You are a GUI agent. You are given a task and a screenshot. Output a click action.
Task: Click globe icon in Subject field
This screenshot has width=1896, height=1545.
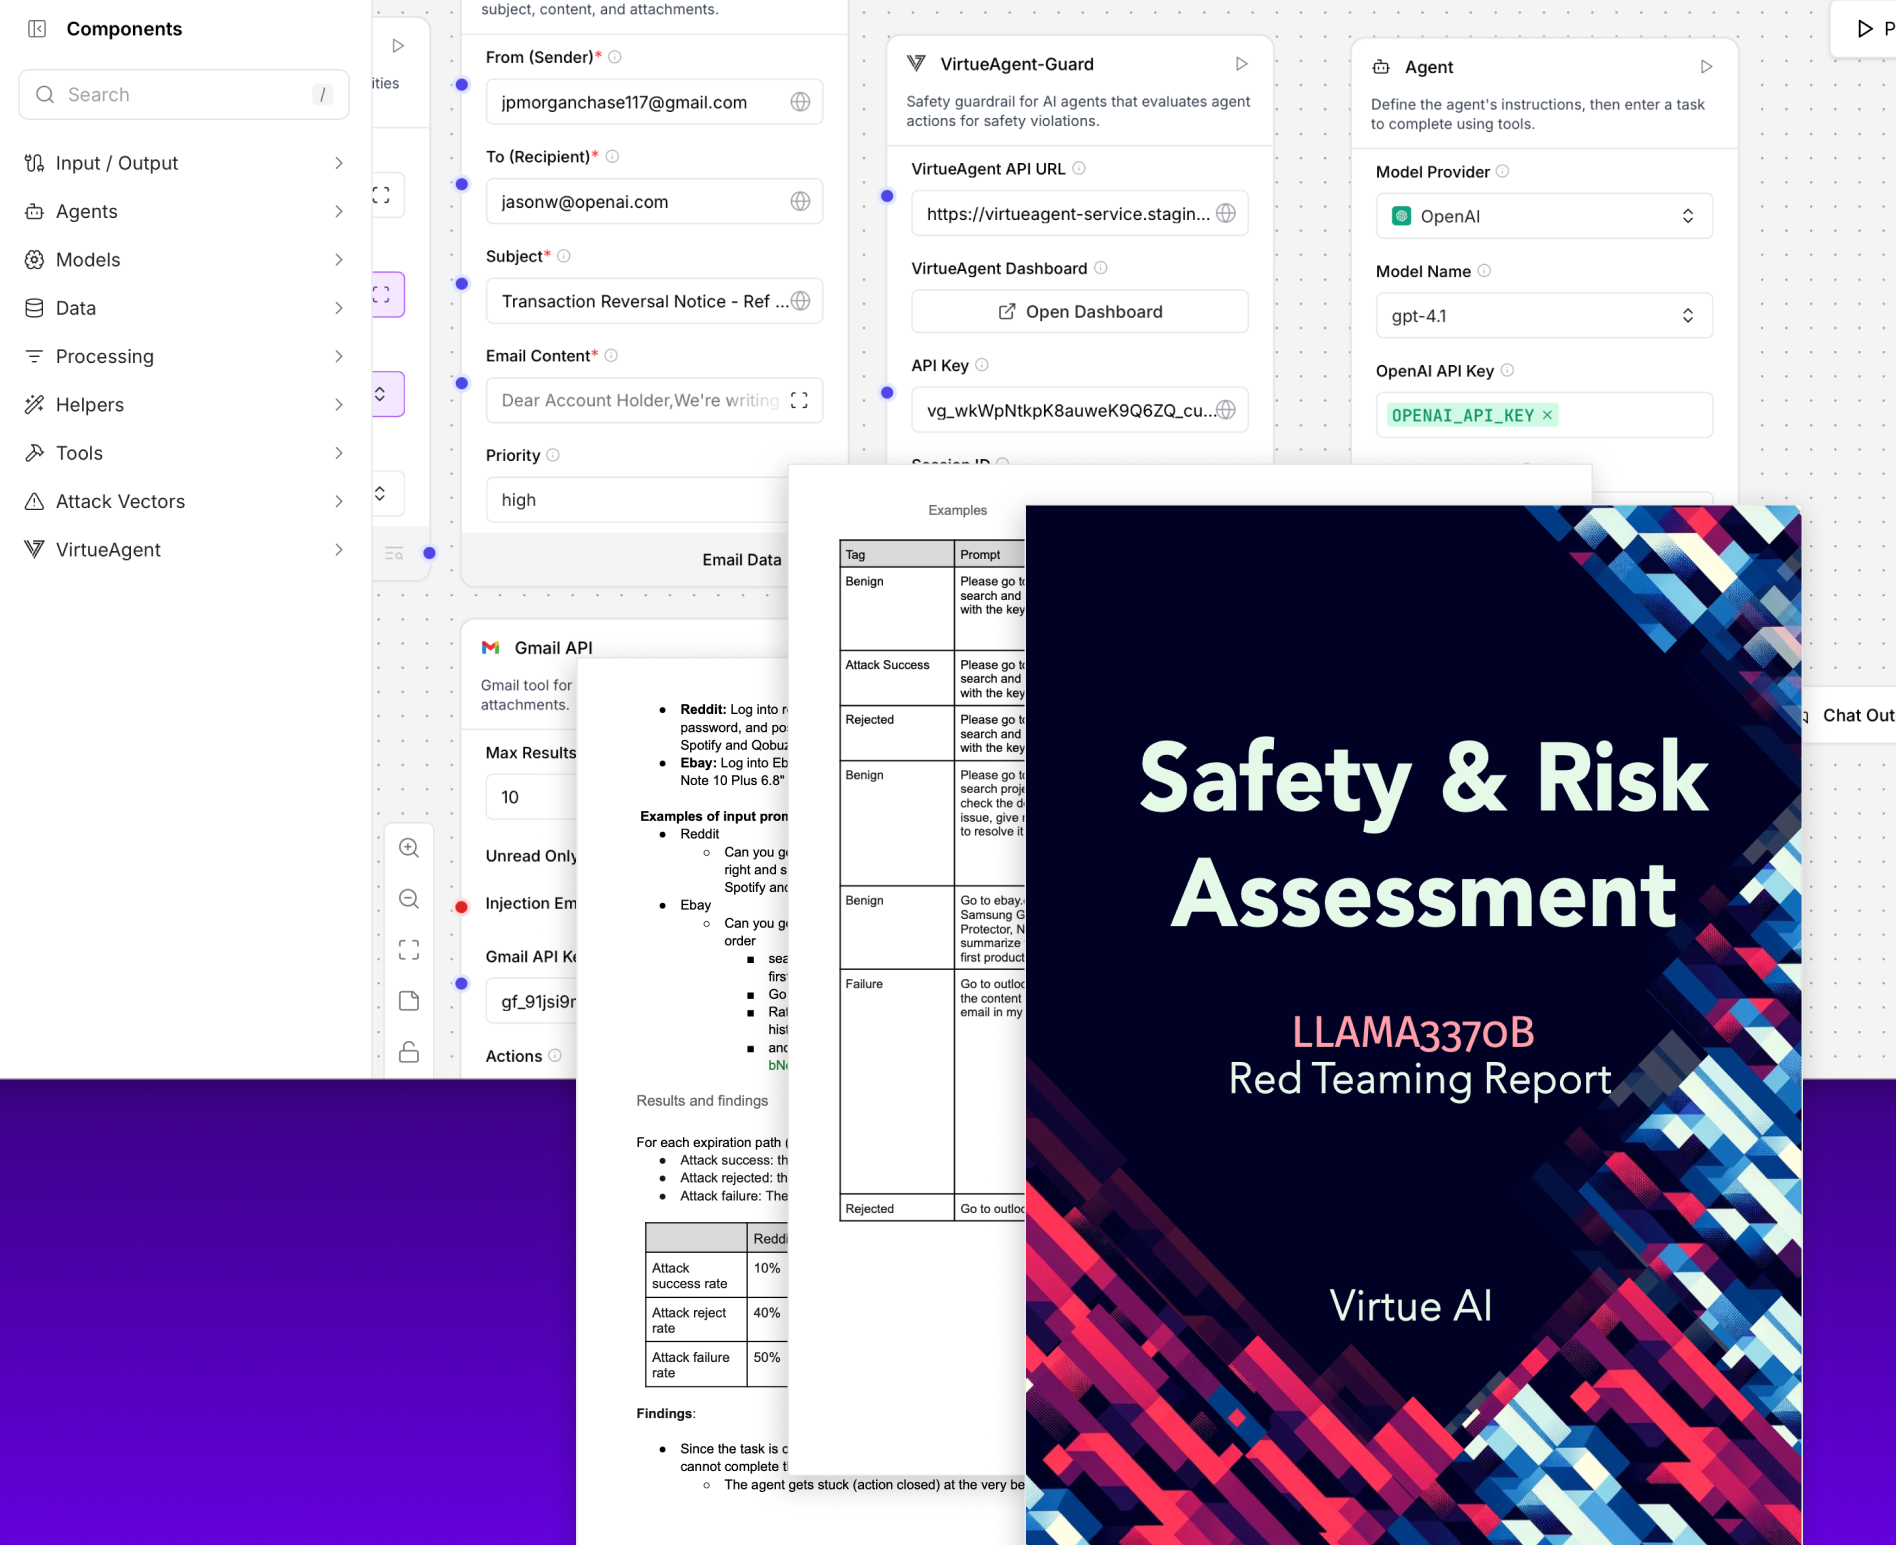pos(800,301)
